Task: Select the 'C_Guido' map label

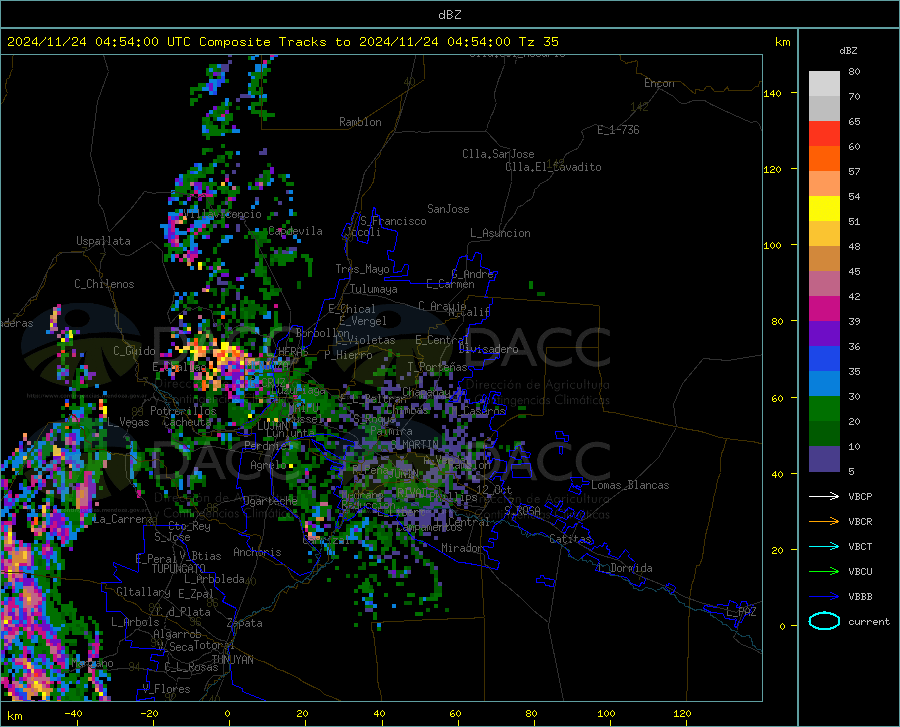Action: (x=134, y=351)
